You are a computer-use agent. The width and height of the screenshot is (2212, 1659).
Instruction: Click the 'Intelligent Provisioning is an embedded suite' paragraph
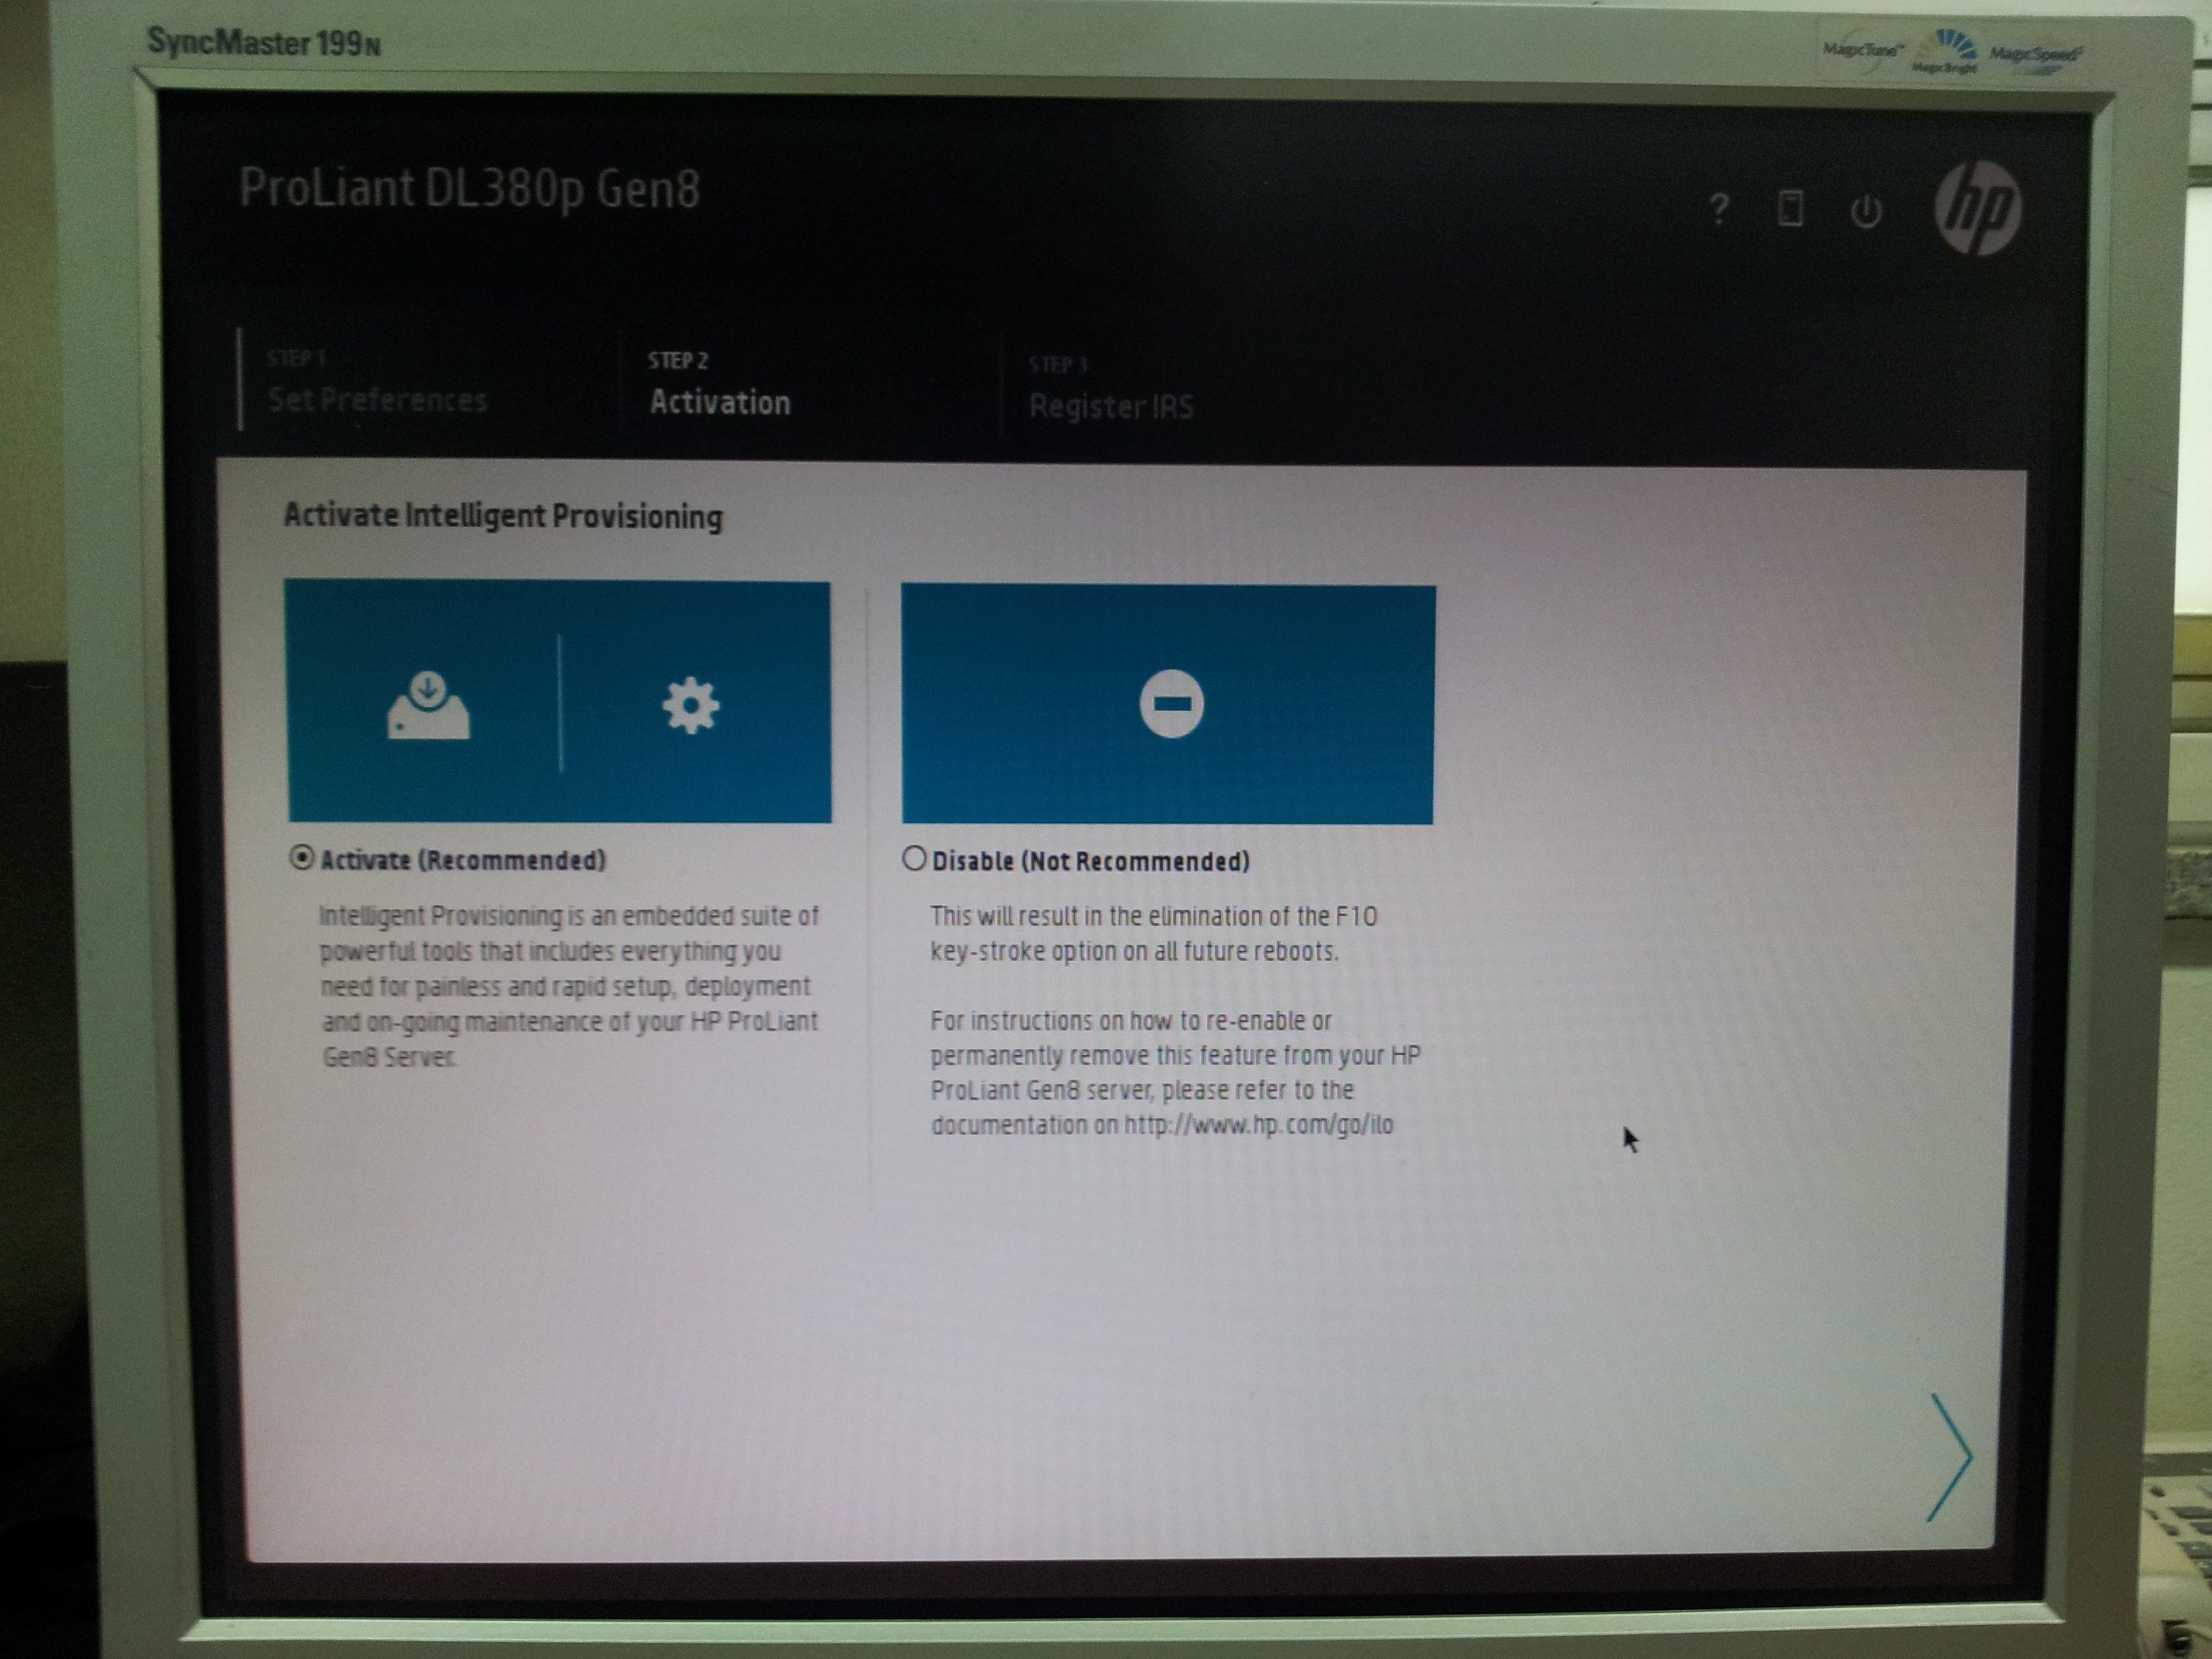point(569,986)
